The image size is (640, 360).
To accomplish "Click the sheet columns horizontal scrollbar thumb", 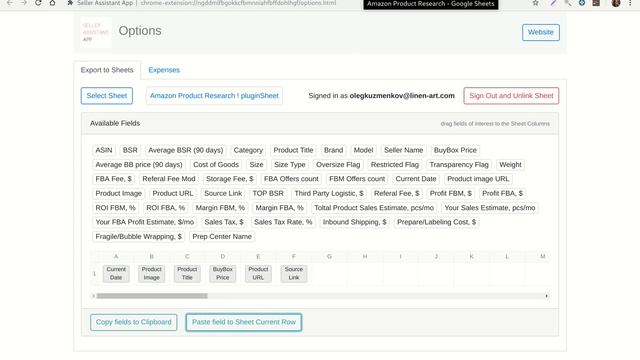I will (152, 296).
